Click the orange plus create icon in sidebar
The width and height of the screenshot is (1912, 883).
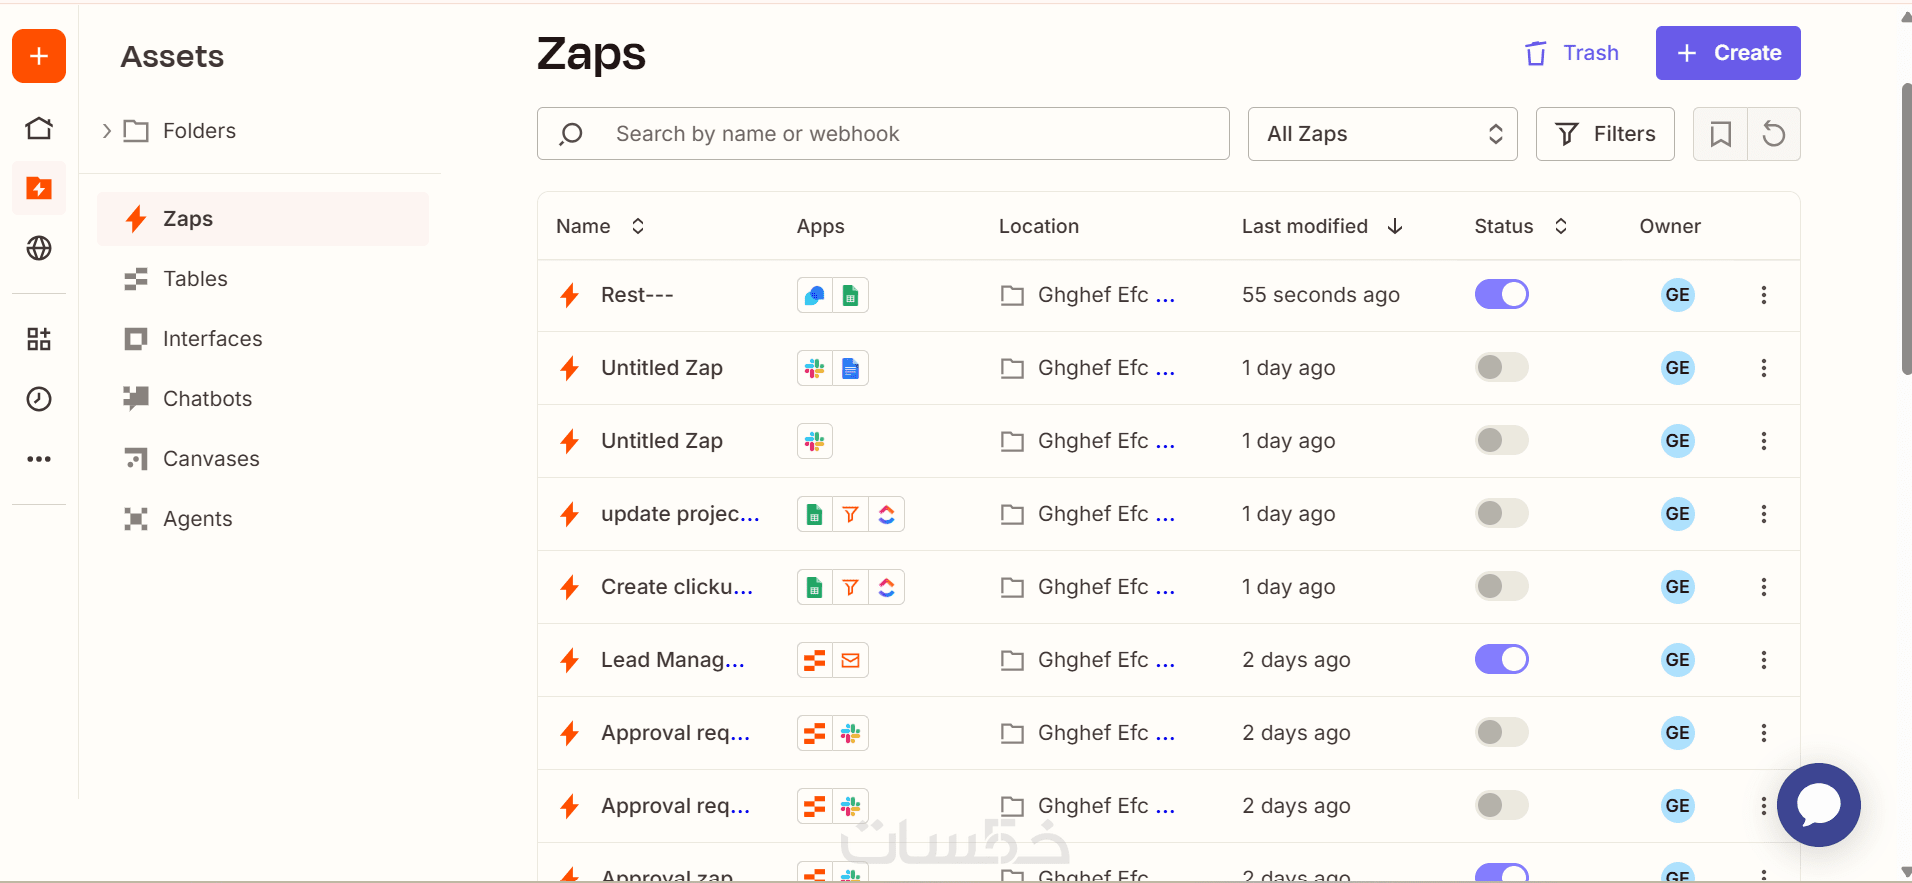click(x=39, y=56)
